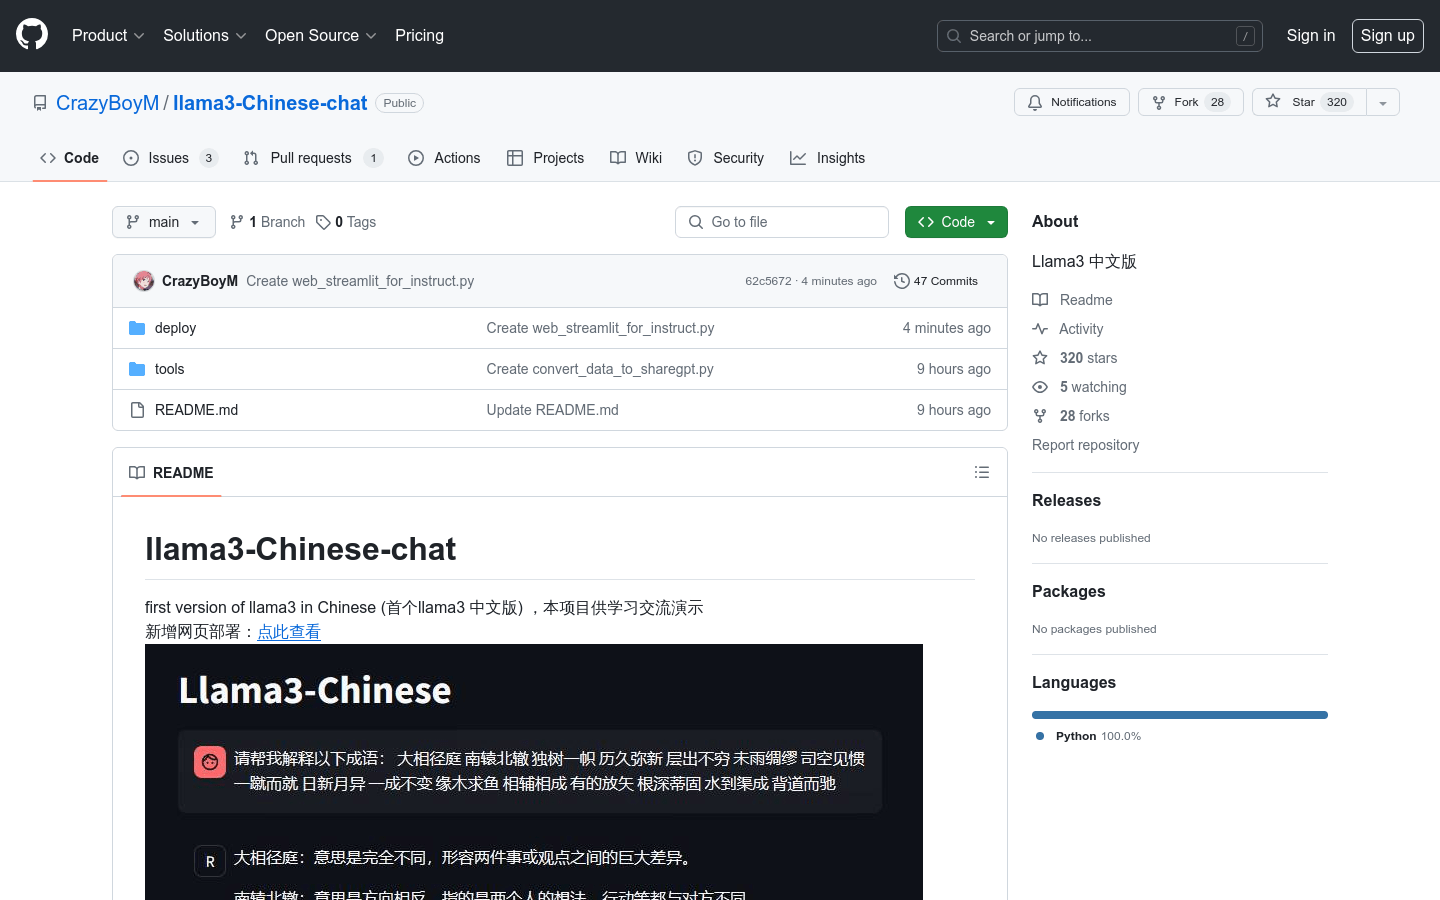
Task: Expand the star lists dropdown arrow
Action: click(x=1383, y=102)
